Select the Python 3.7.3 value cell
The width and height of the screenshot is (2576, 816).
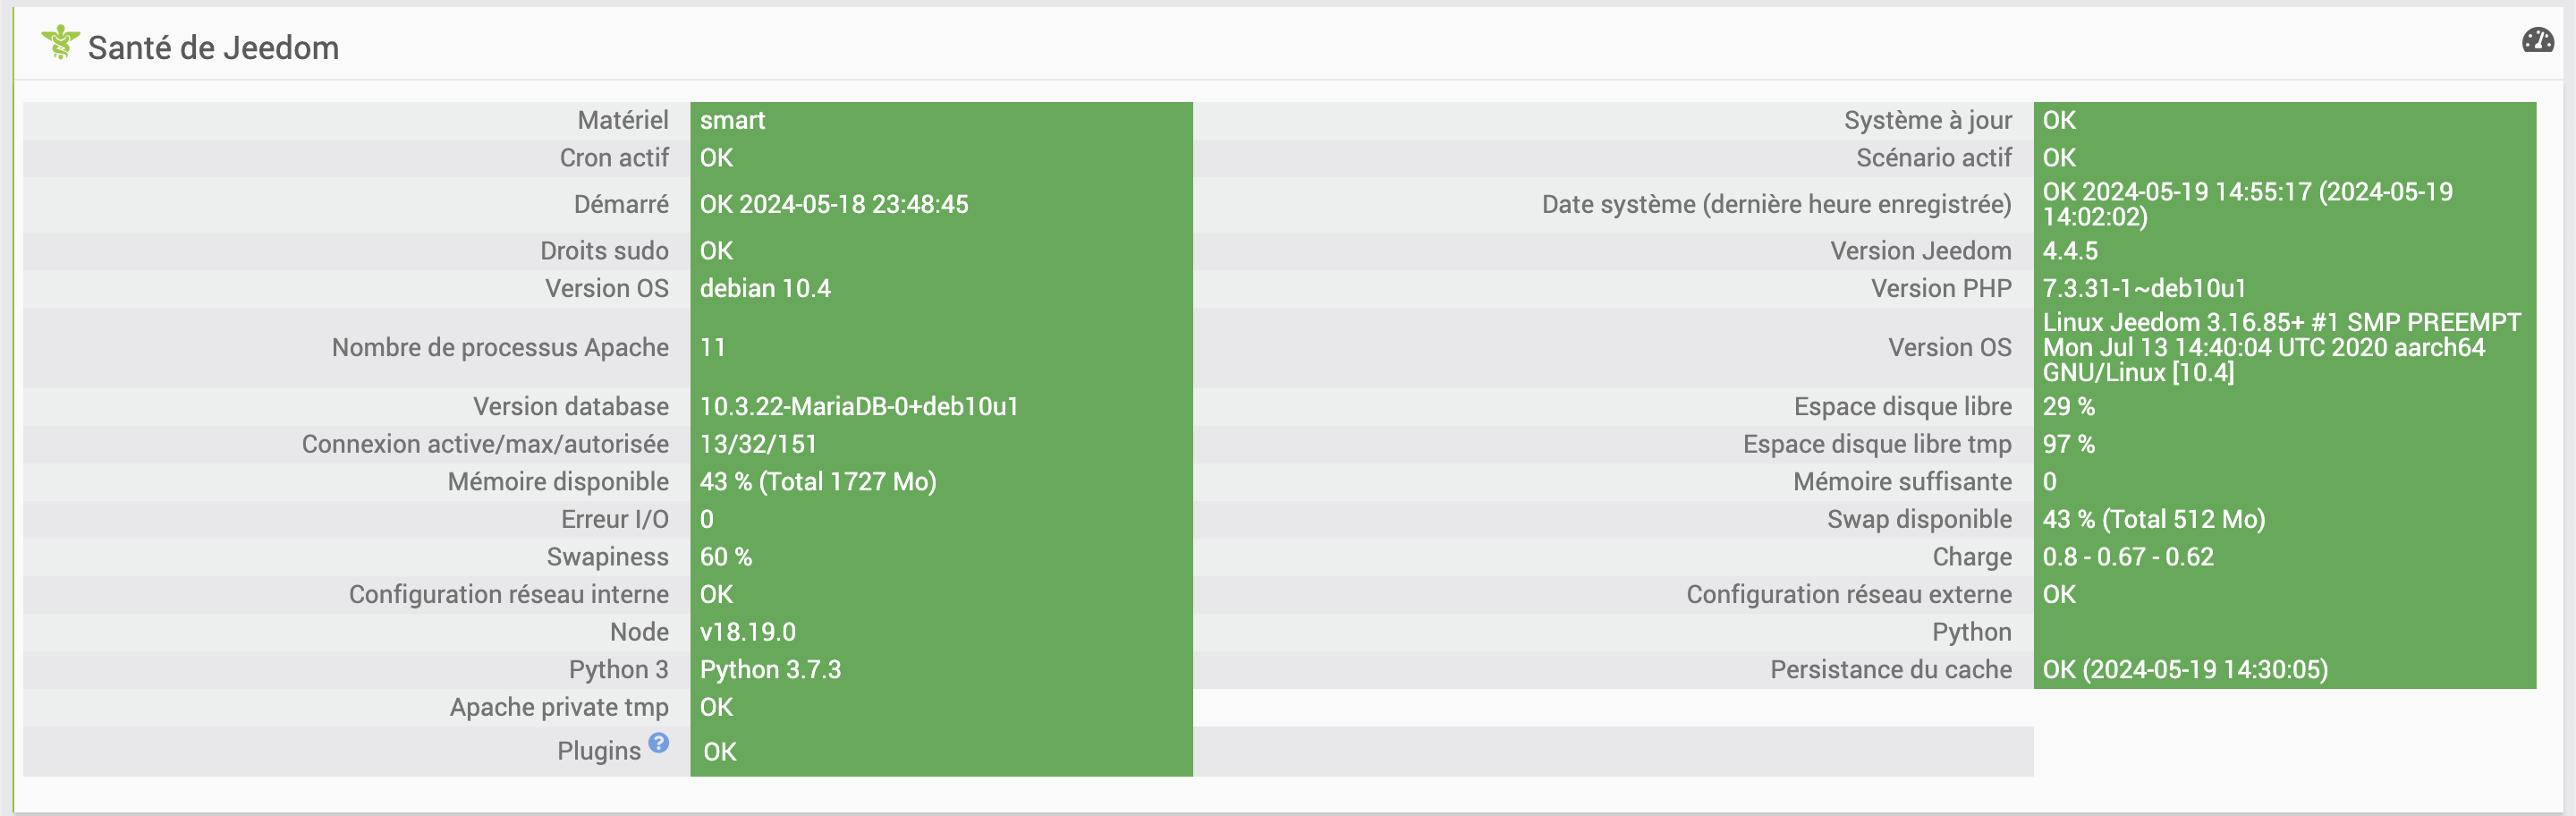pyautogui.click(x=941, y=669)
